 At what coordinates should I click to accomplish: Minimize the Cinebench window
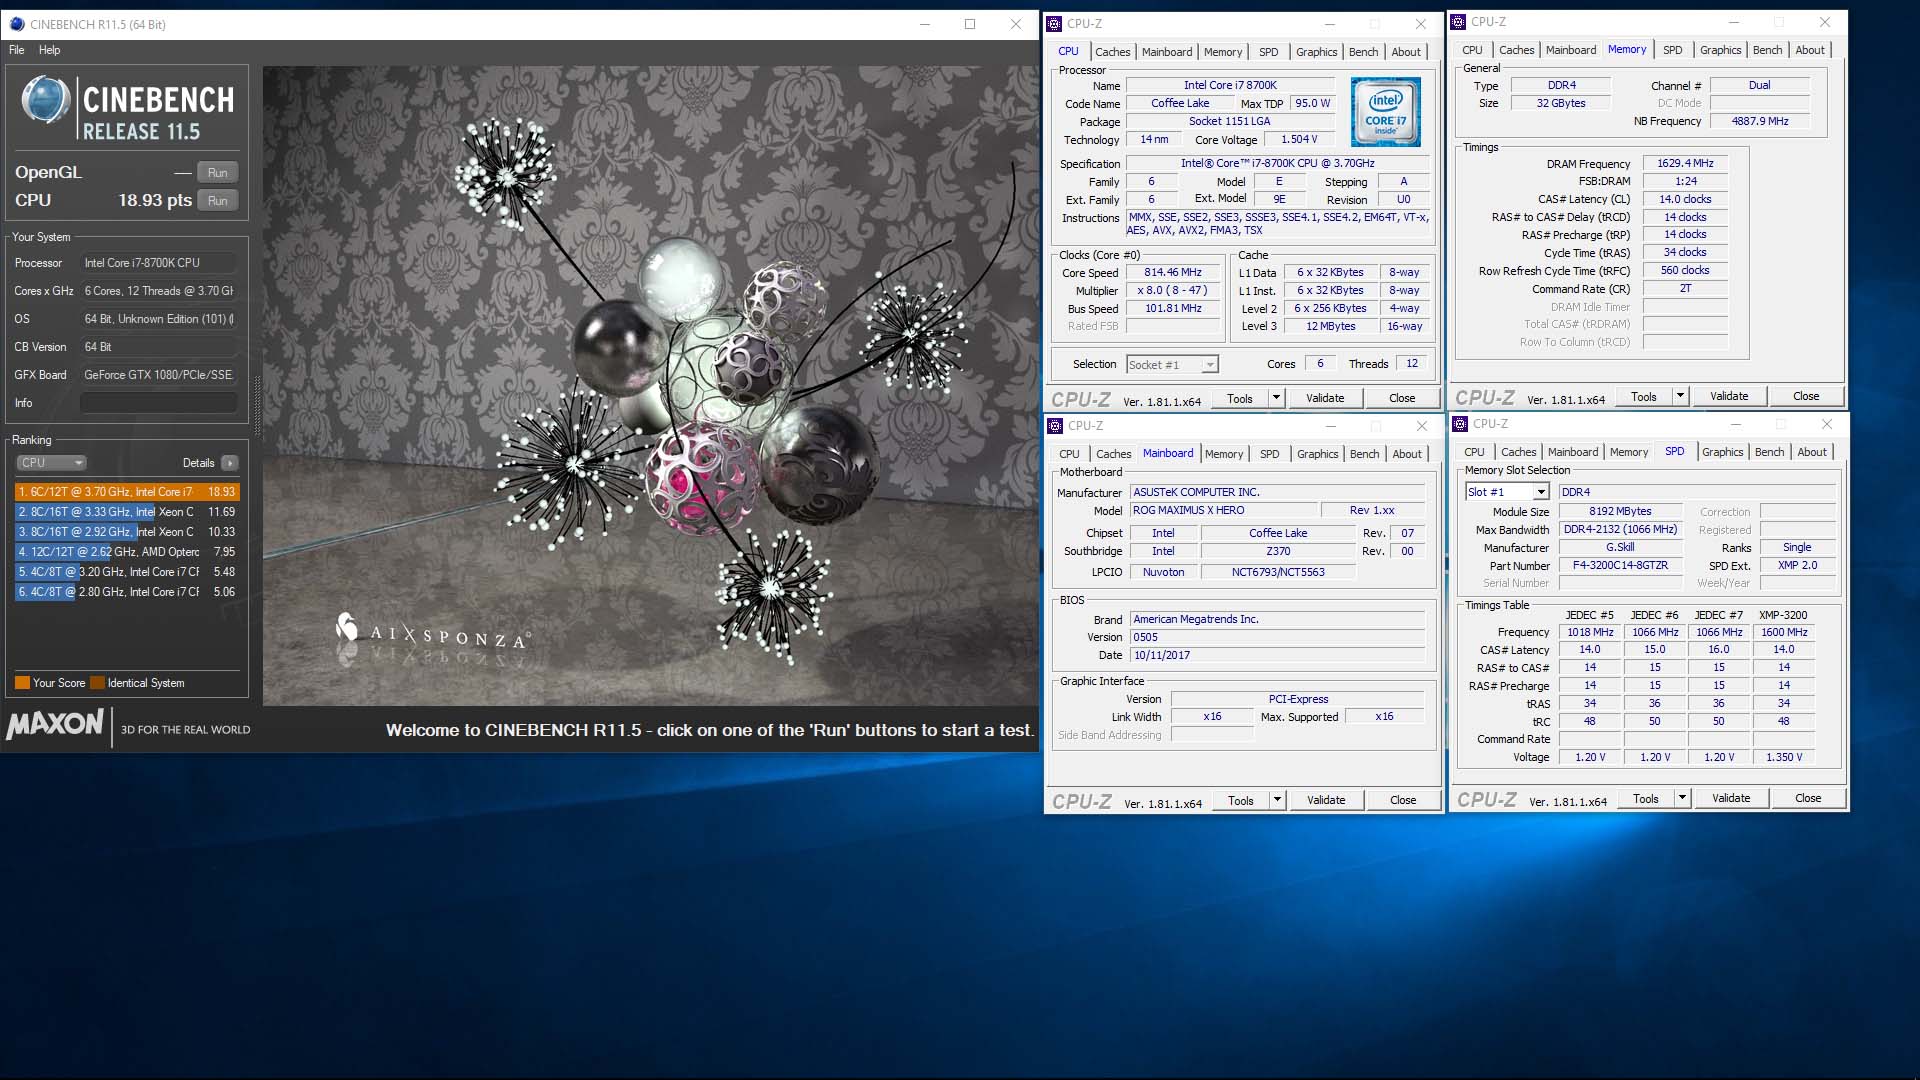click(x=925, y=24)
